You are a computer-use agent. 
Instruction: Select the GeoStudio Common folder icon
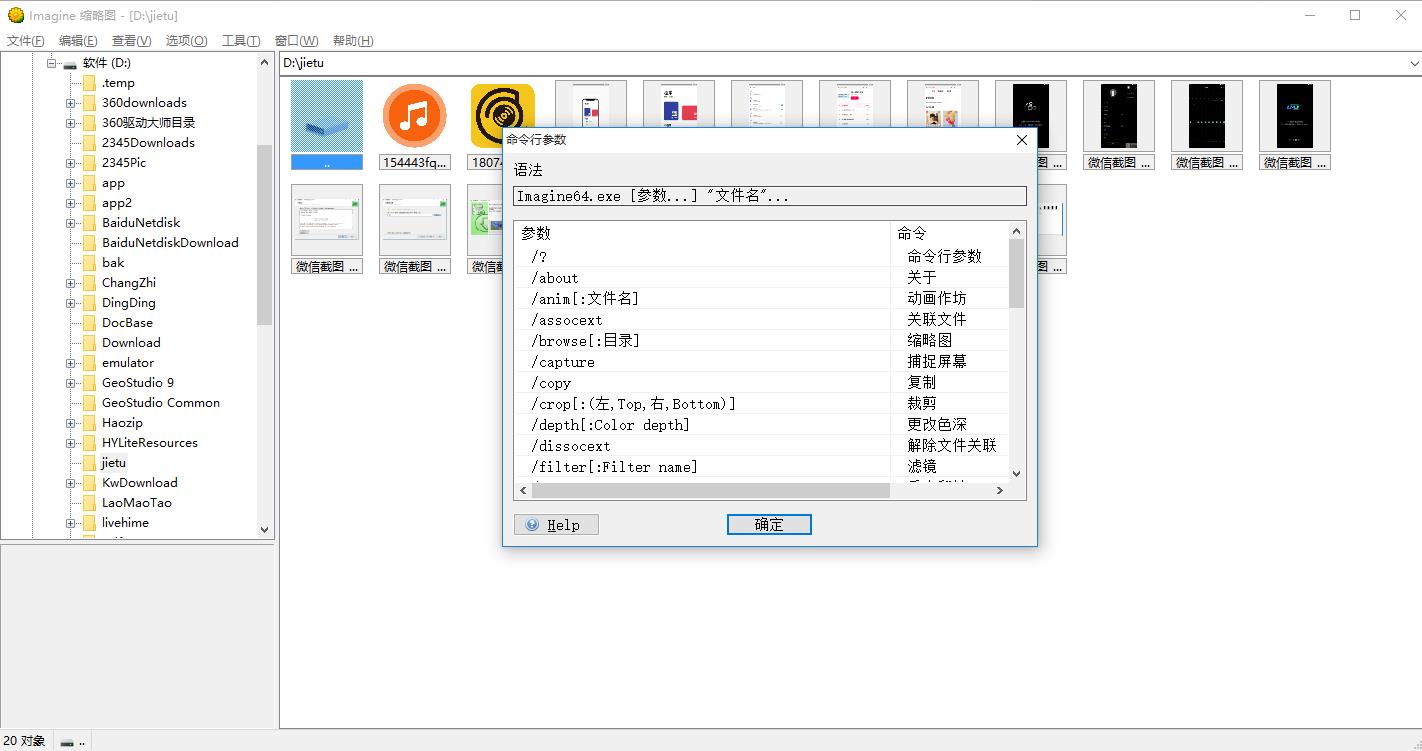point(89,403)
